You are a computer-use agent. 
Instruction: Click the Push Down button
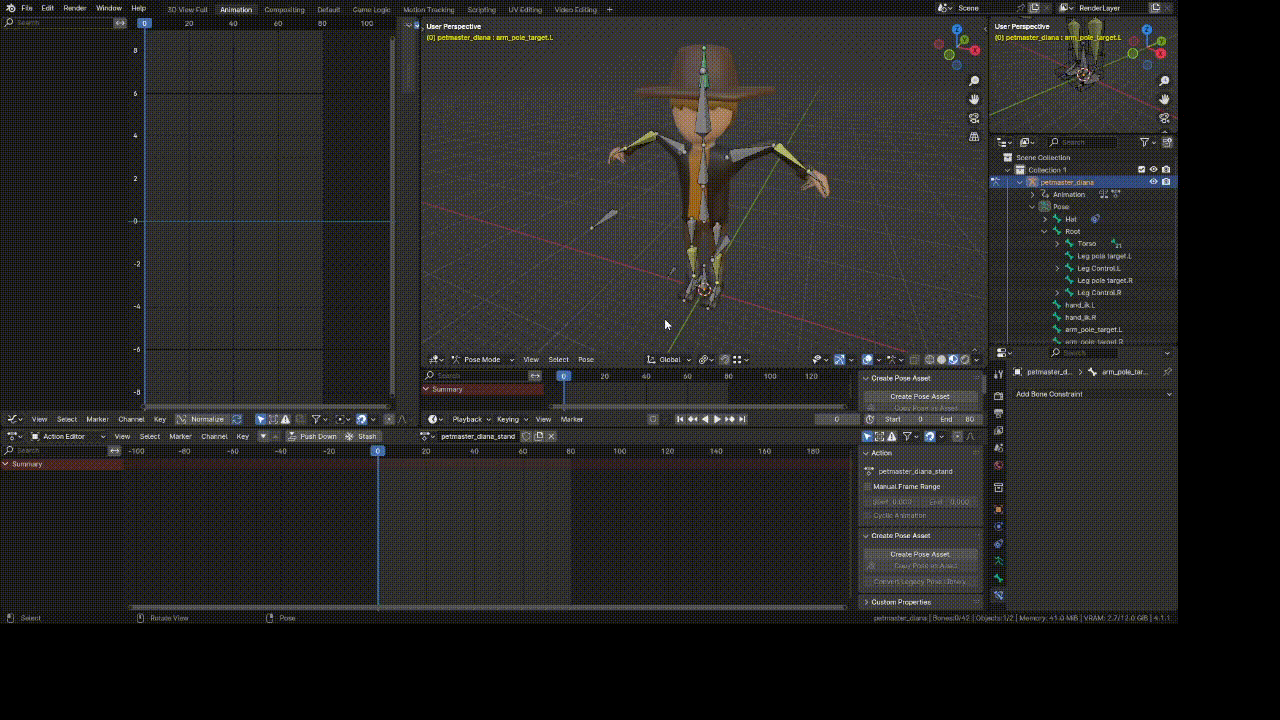point(312,436)
